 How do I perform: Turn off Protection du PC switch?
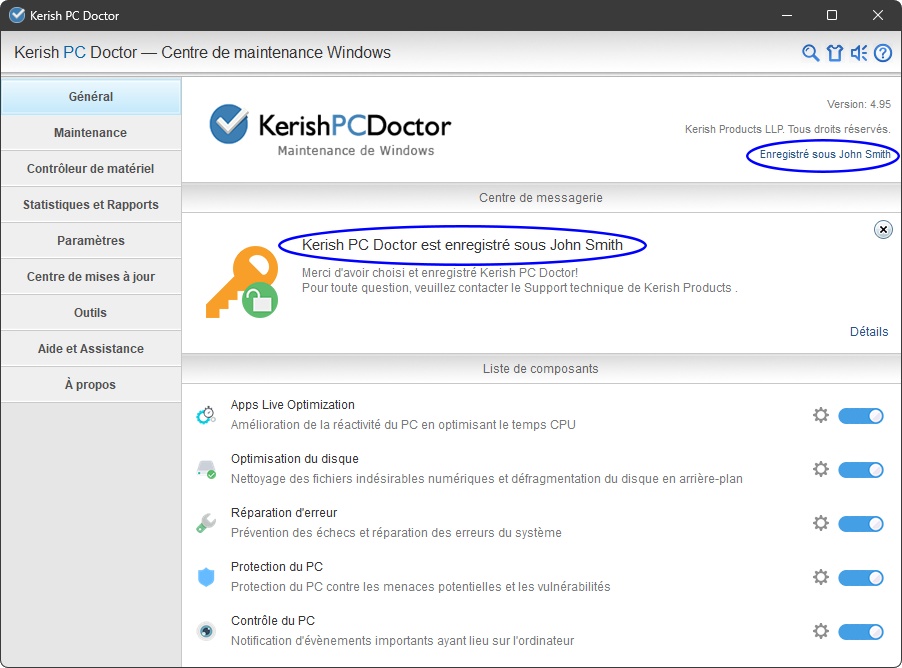(861, 577)
